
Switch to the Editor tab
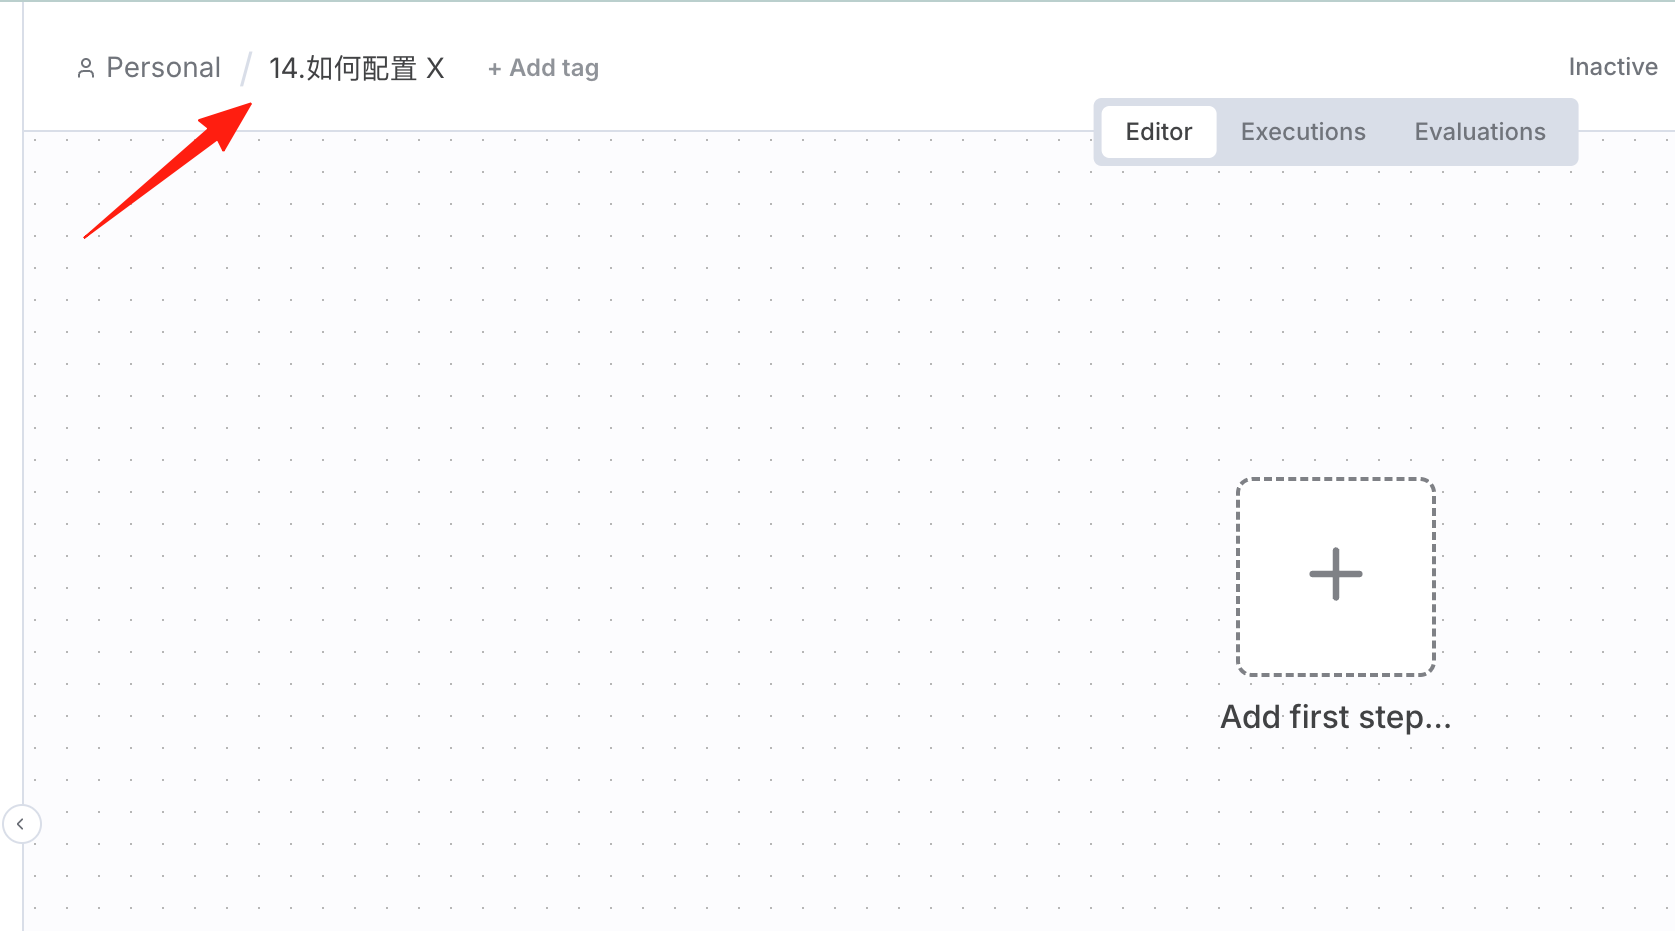pyautogui.click(x=1159, y=132)
